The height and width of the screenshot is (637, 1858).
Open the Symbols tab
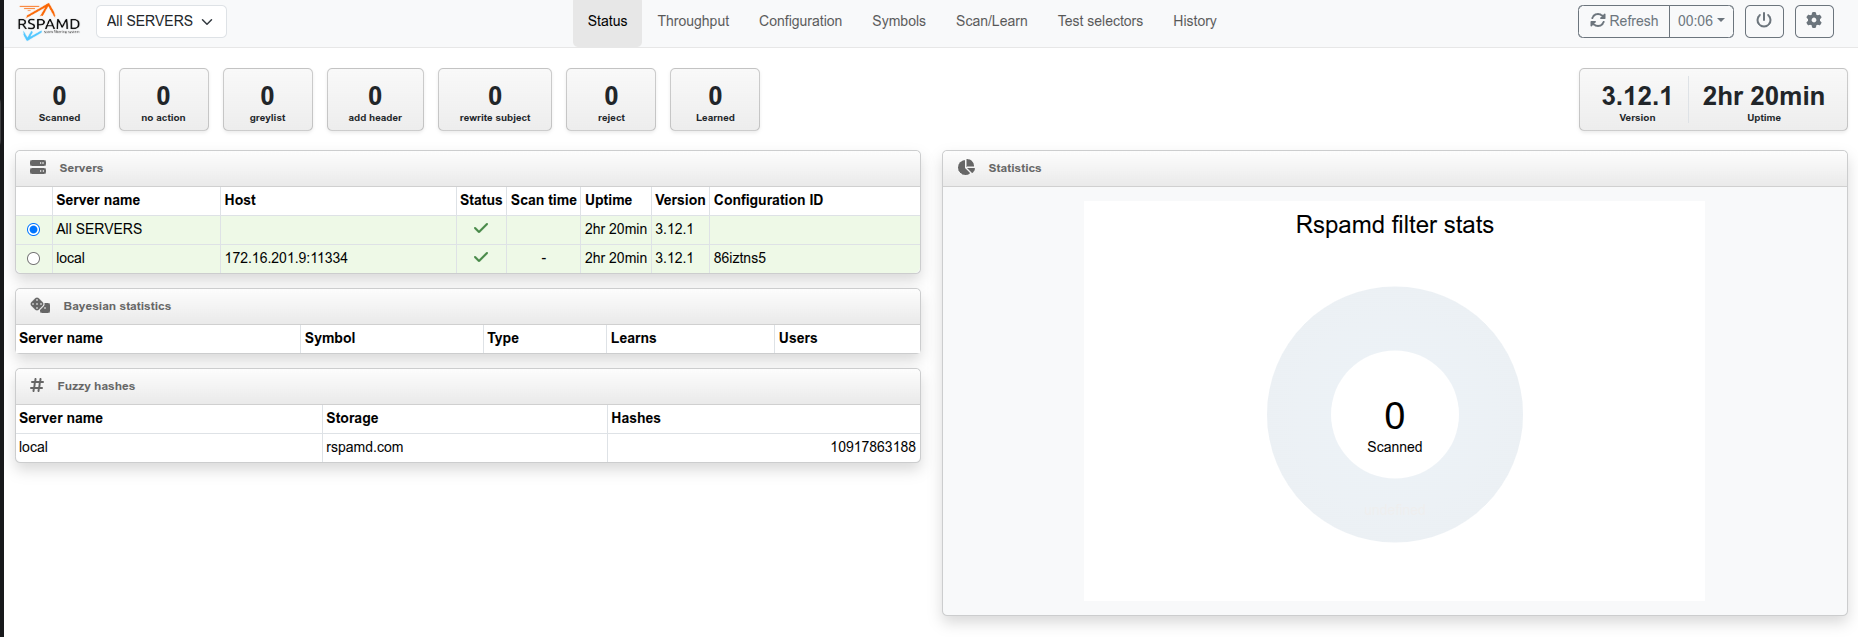[898, 21]
